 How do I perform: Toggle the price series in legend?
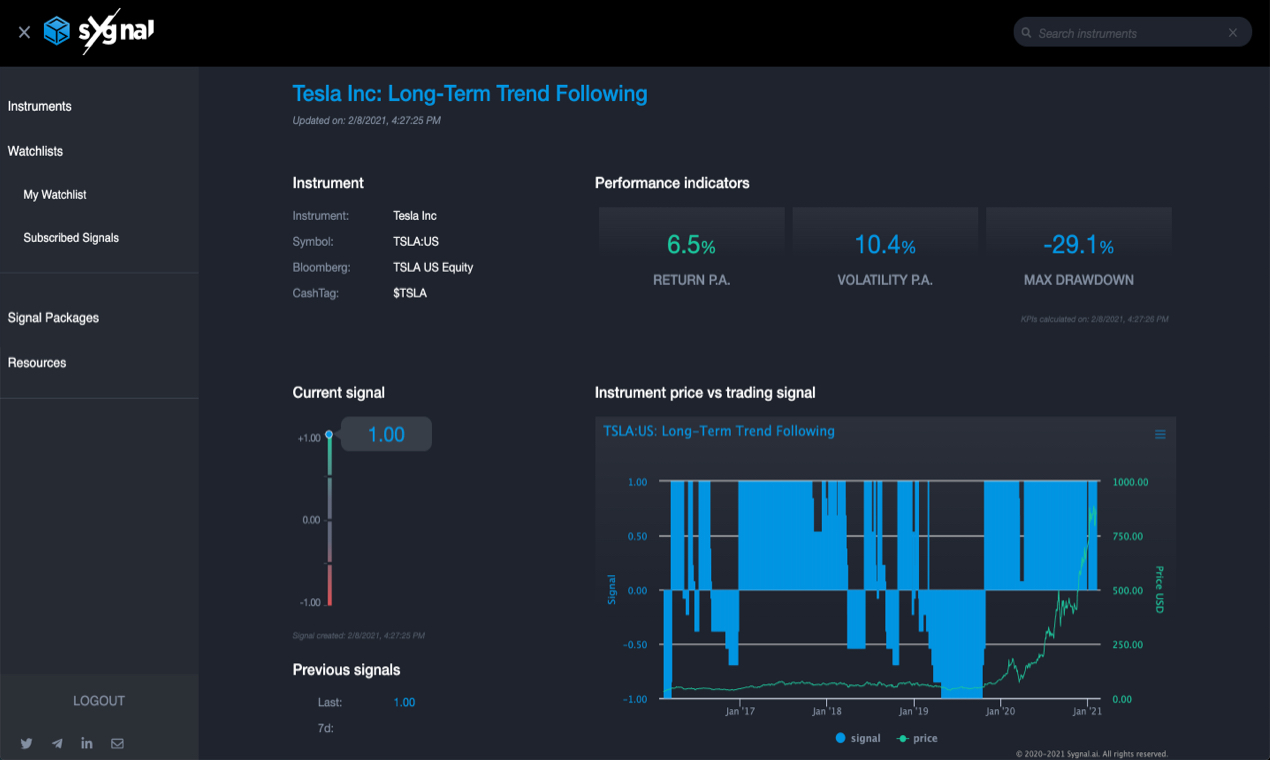tap(917, 738)
